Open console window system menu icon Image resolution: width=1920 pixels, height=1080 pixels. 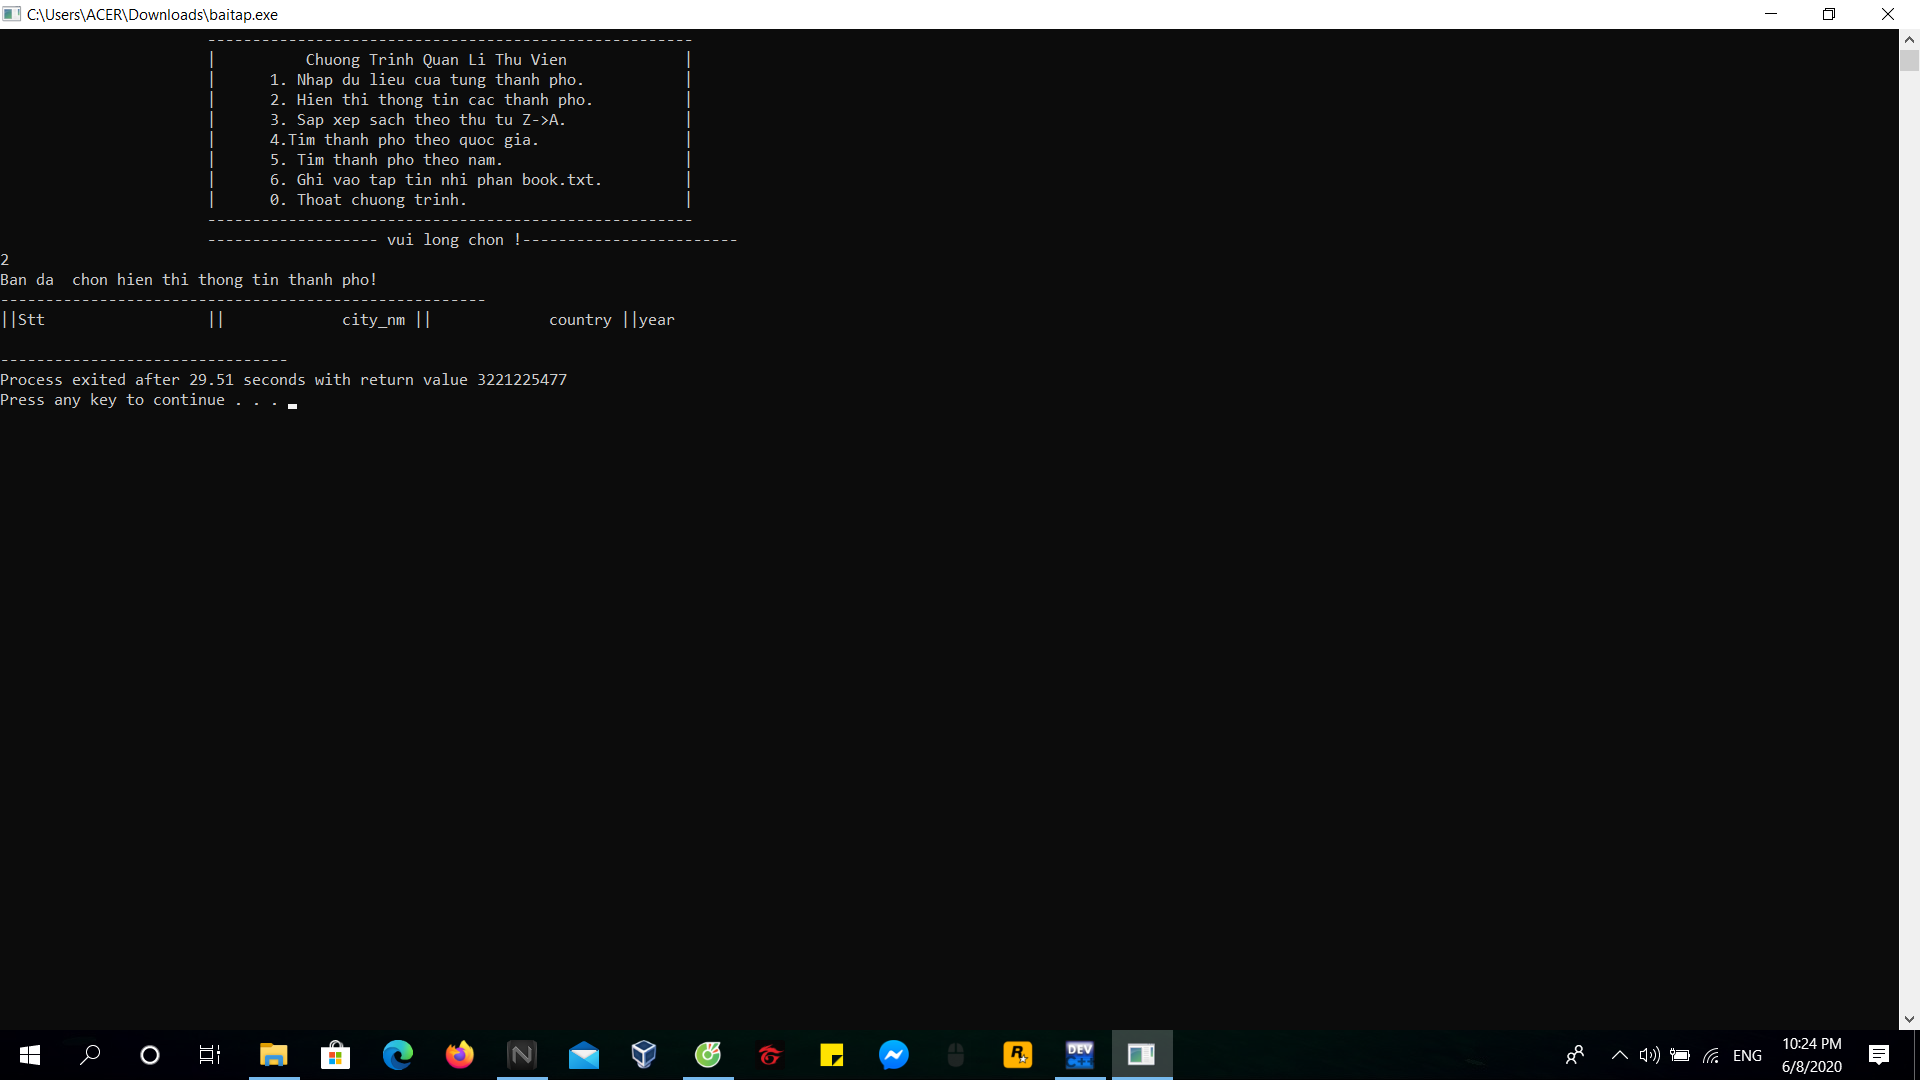pyautogui.click(x=12, y=14)
